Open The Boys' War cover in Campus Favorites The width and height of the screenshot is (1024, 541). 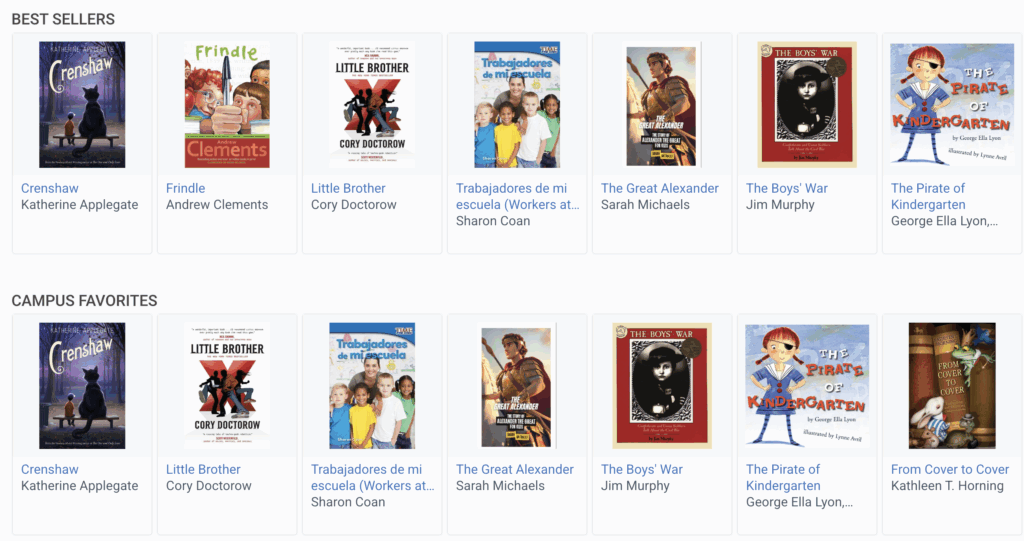(x=662, y=385)
